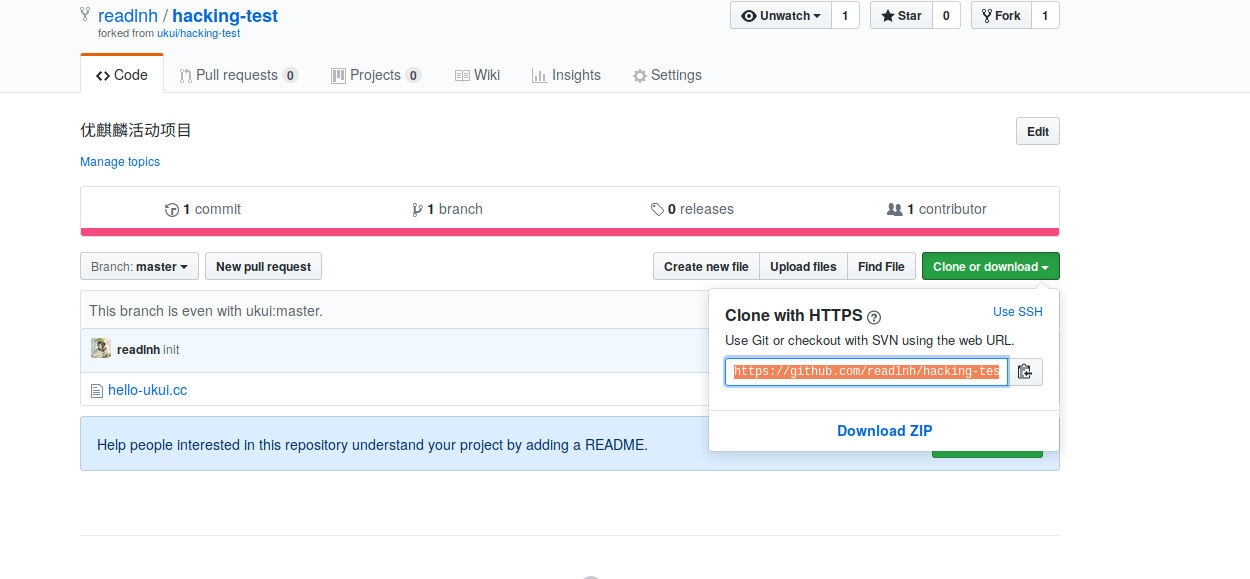Image resolution: width=1250 pixels, height=579 pixels.
Task: Open the hello-ukui.cc file
Action: pyautogui.click(x=147, y=390)
